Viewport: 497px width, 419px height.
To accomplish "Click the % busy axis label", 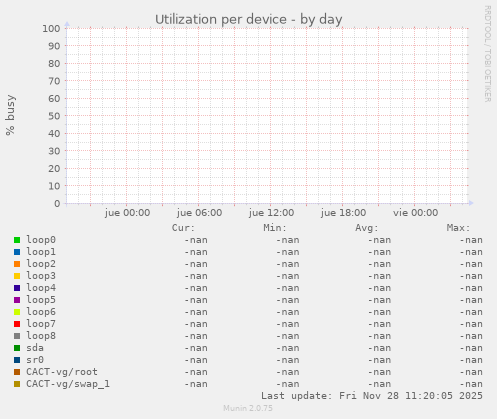I will [10, 115].
